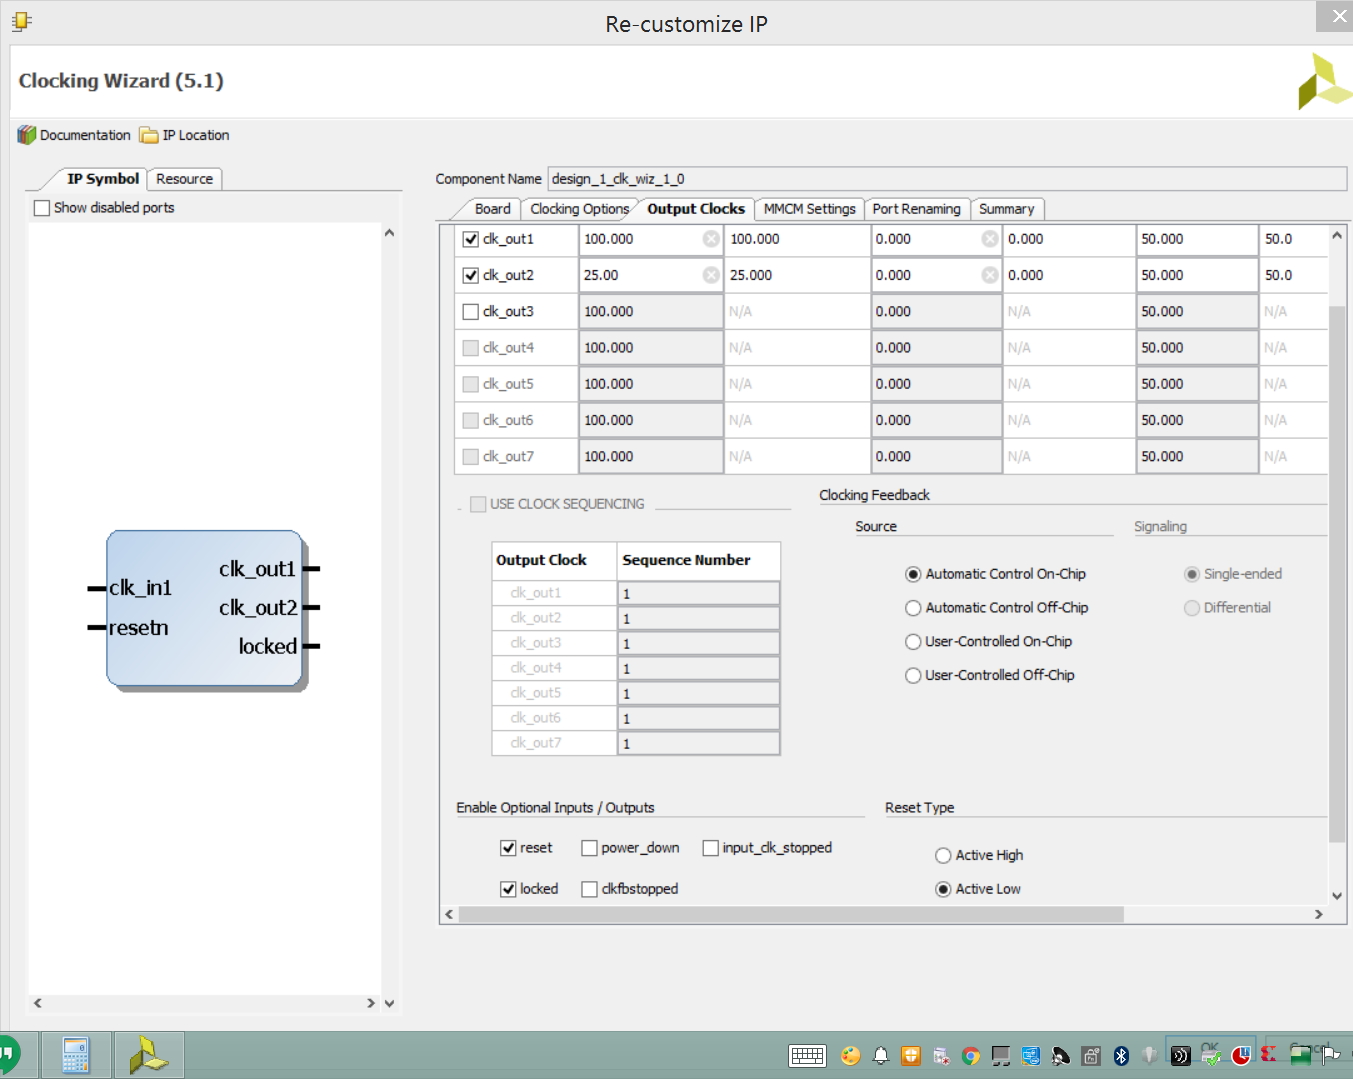The height and width of the screenshot is (1079, 1353).
Task: Click the Intel graphics tray icon
Action: point(1031,1056)
